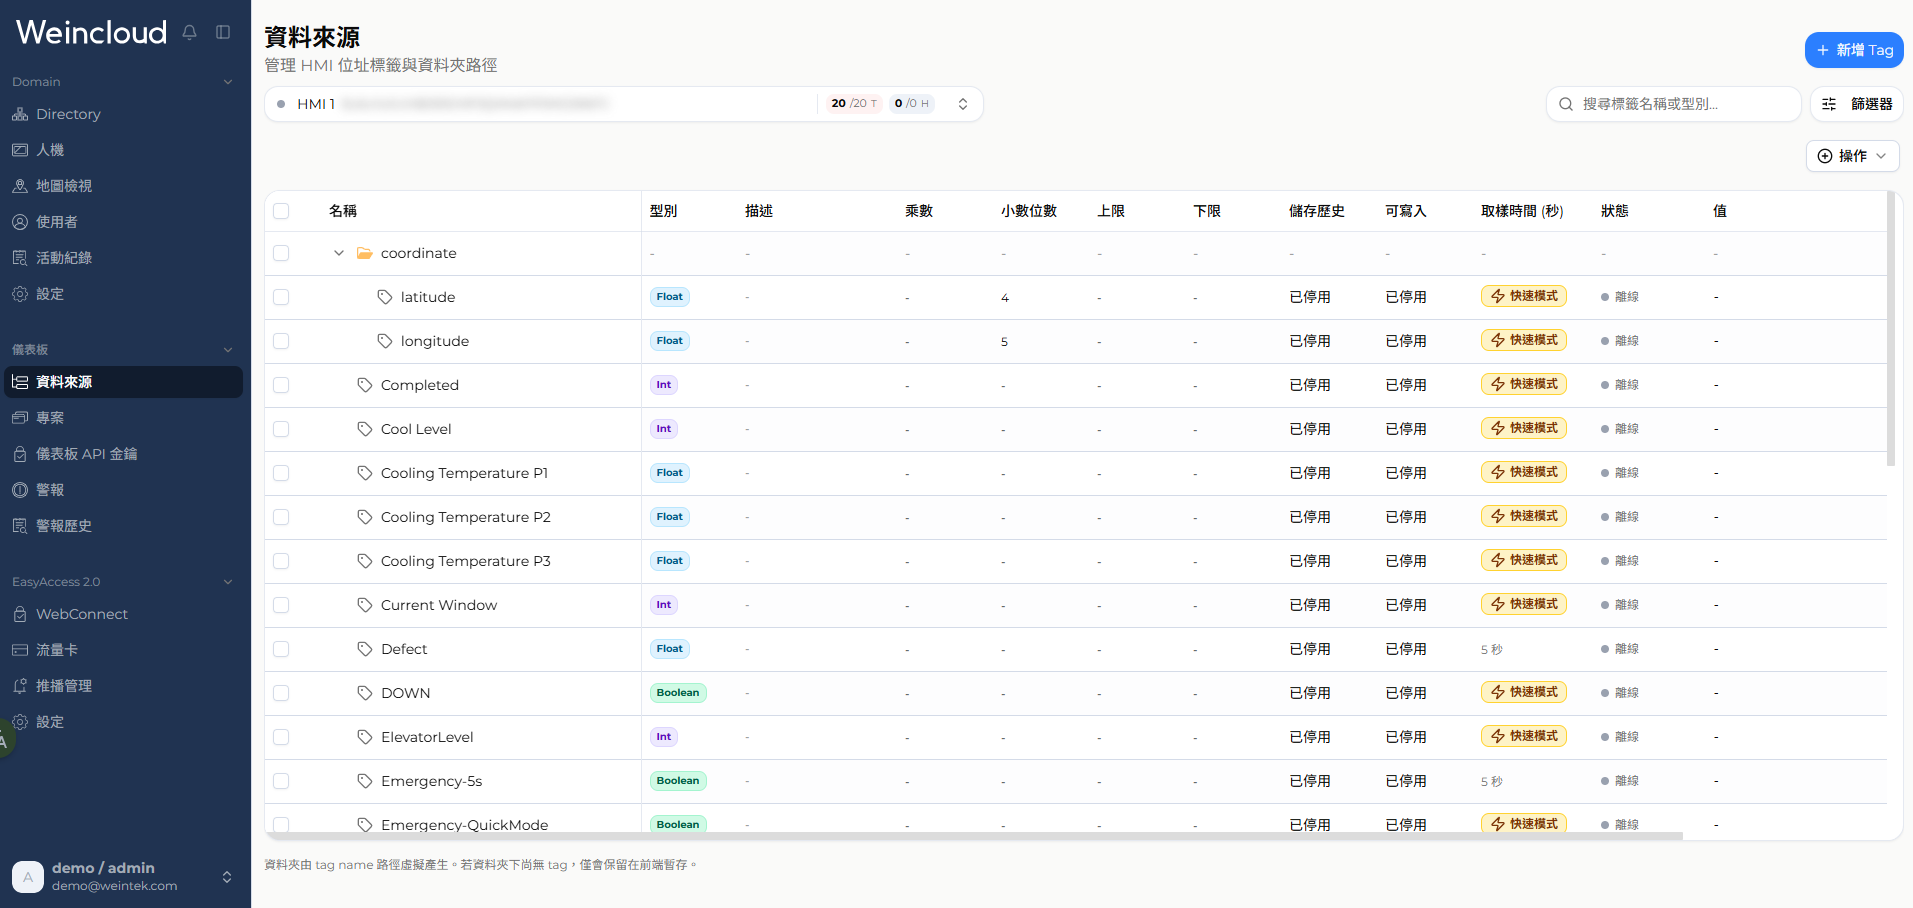This screenshot has width=1913, height=908.
Task: Check the latitude row checkbox
Action: point(281,297)
